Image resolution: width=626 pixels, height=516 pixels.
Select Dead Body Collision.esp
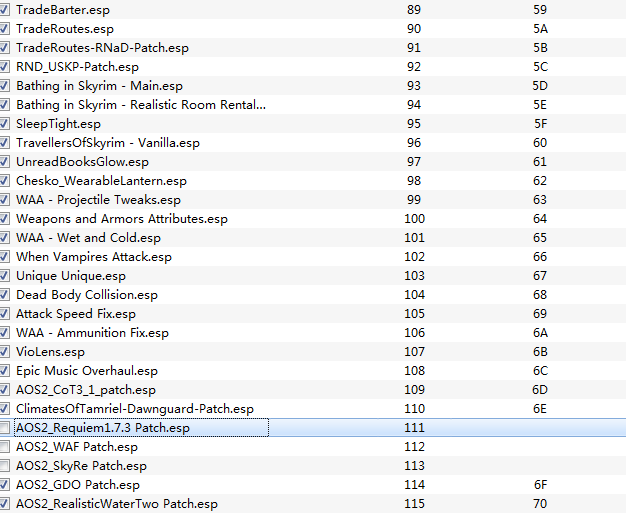[87, 295]
